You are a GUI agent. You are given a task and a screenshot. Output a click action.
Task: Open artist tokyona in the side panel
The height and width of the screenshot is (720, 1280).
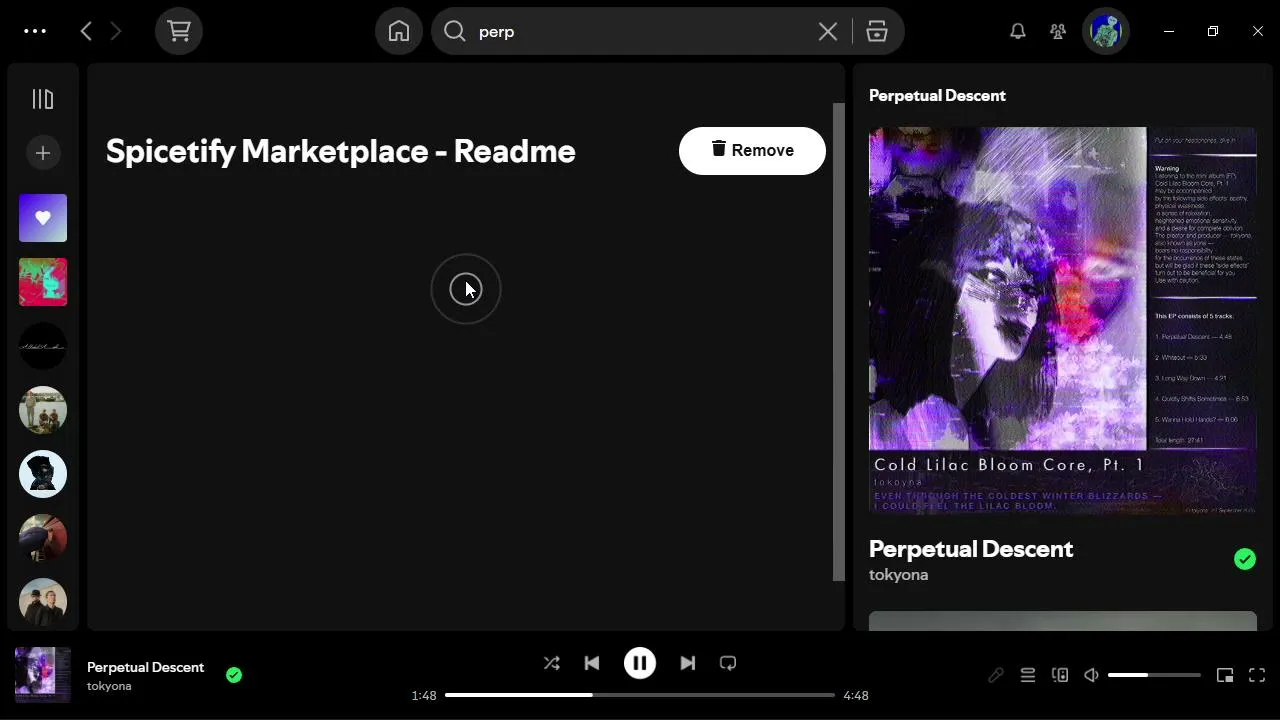coord(898,575)
